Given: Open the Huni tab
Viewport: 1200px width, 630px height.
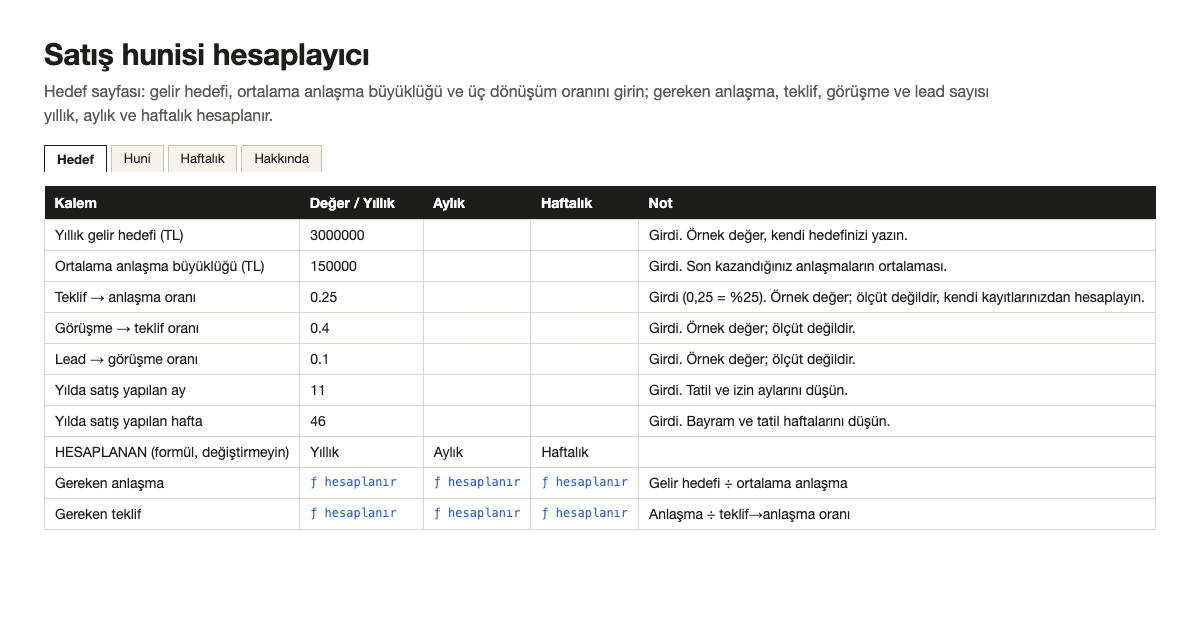Looking at the screenshot, I should coord(137,159).
